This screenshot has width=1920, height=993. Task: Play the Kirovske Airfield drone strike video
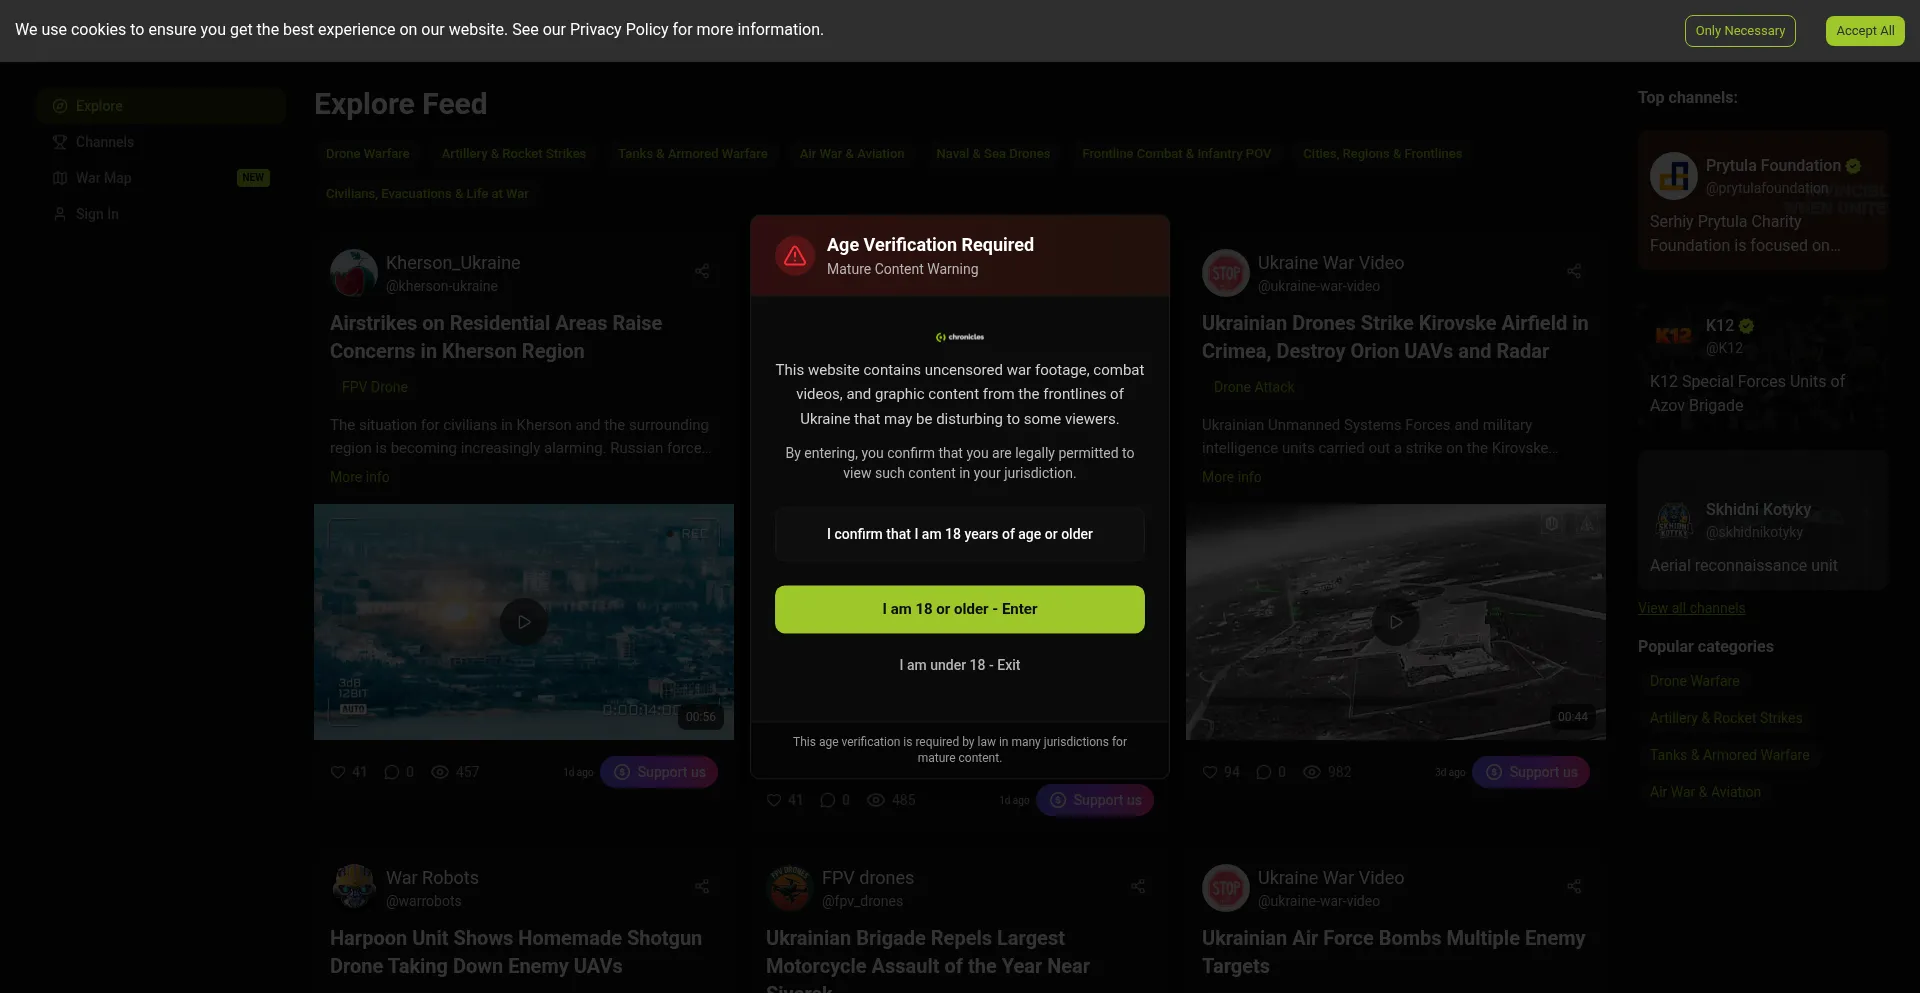pyautogui.click(x=1396, y=622)
